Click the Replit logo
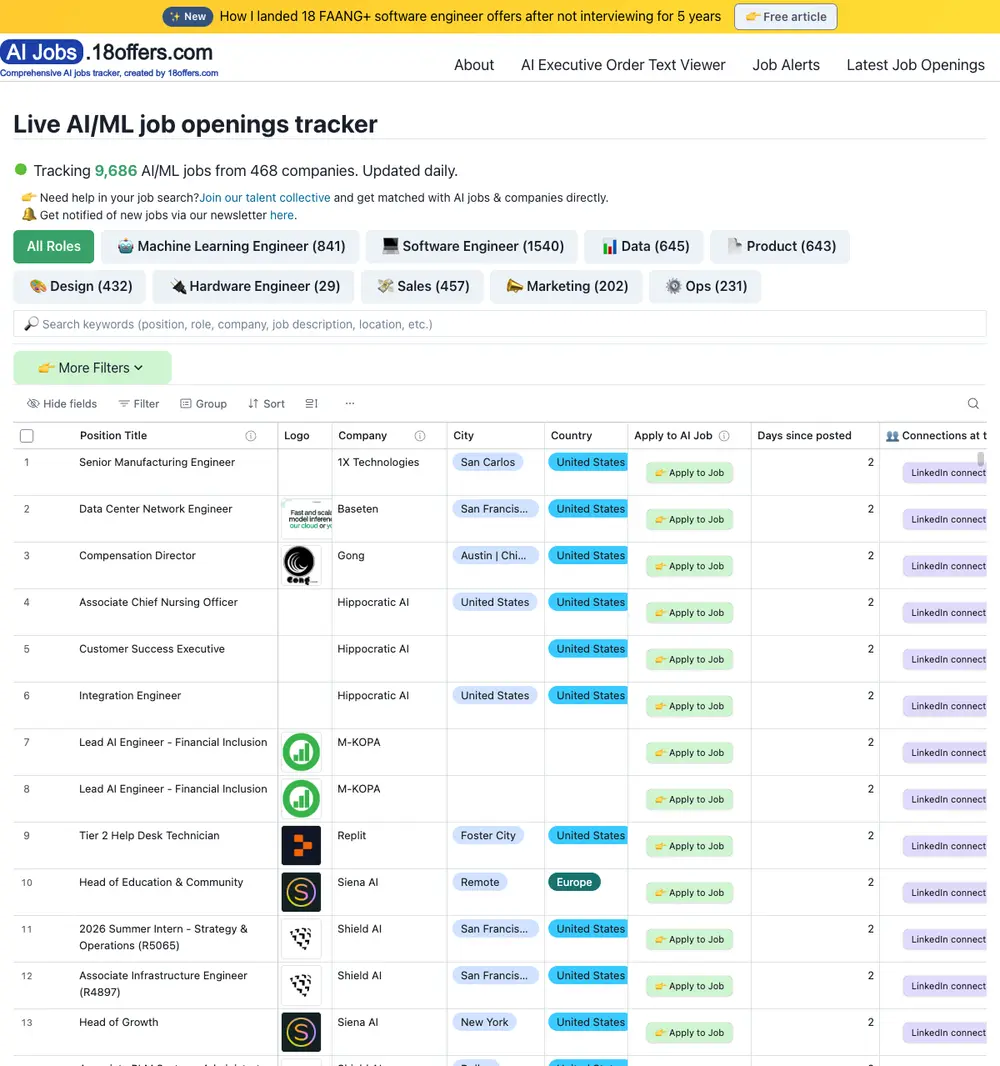The height and width of the screenshot is (1066, 1000). click(301, 845)
